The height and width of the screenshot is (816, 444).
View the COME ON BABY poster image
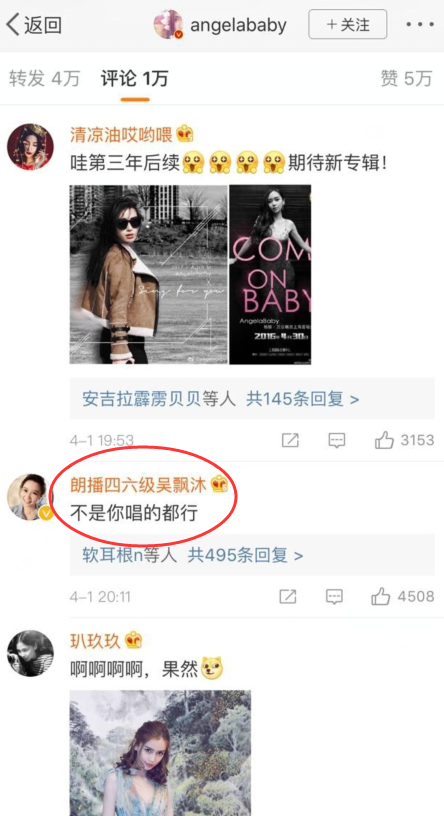(270, 274)
